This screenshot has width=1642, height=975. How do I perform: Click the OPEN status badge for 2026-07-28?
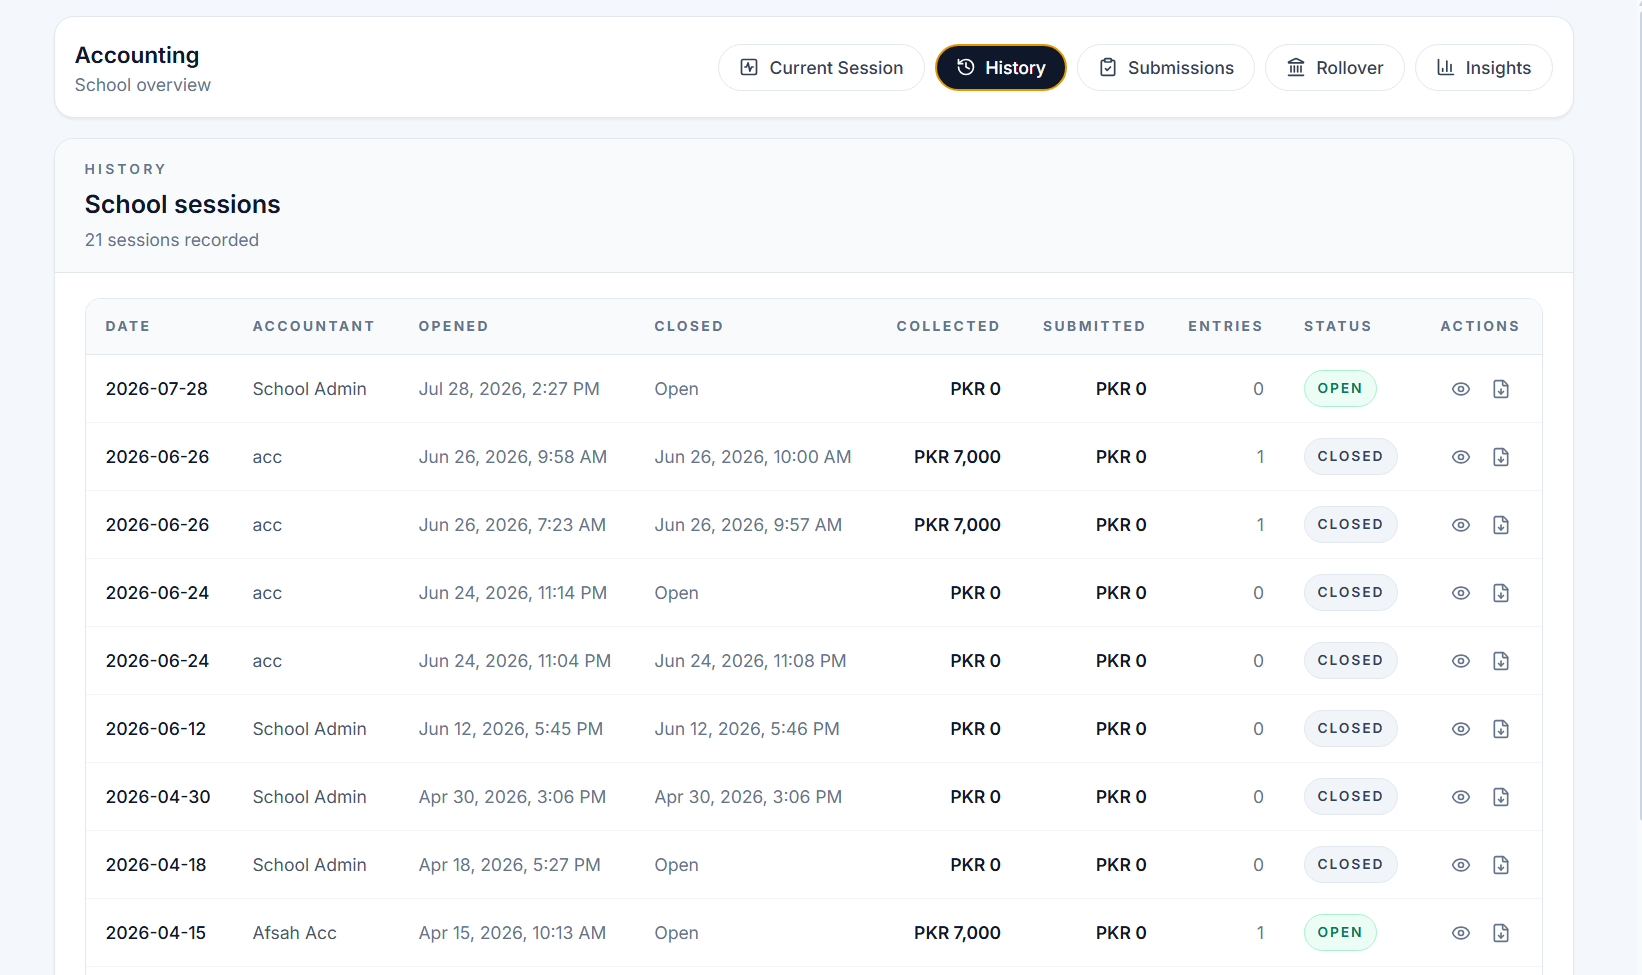tap(1340, 389)
